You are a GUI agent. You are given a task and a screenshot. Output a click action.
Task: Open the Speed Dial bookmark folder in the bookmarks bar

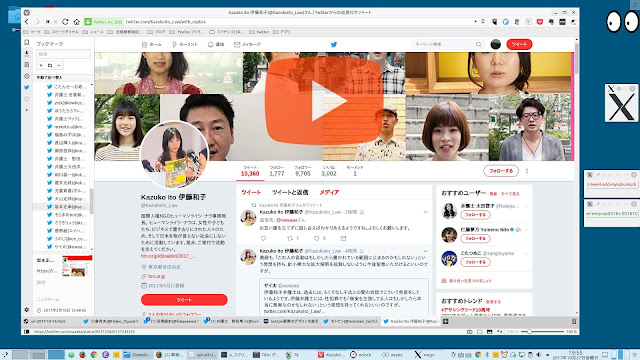pos(61,32)
